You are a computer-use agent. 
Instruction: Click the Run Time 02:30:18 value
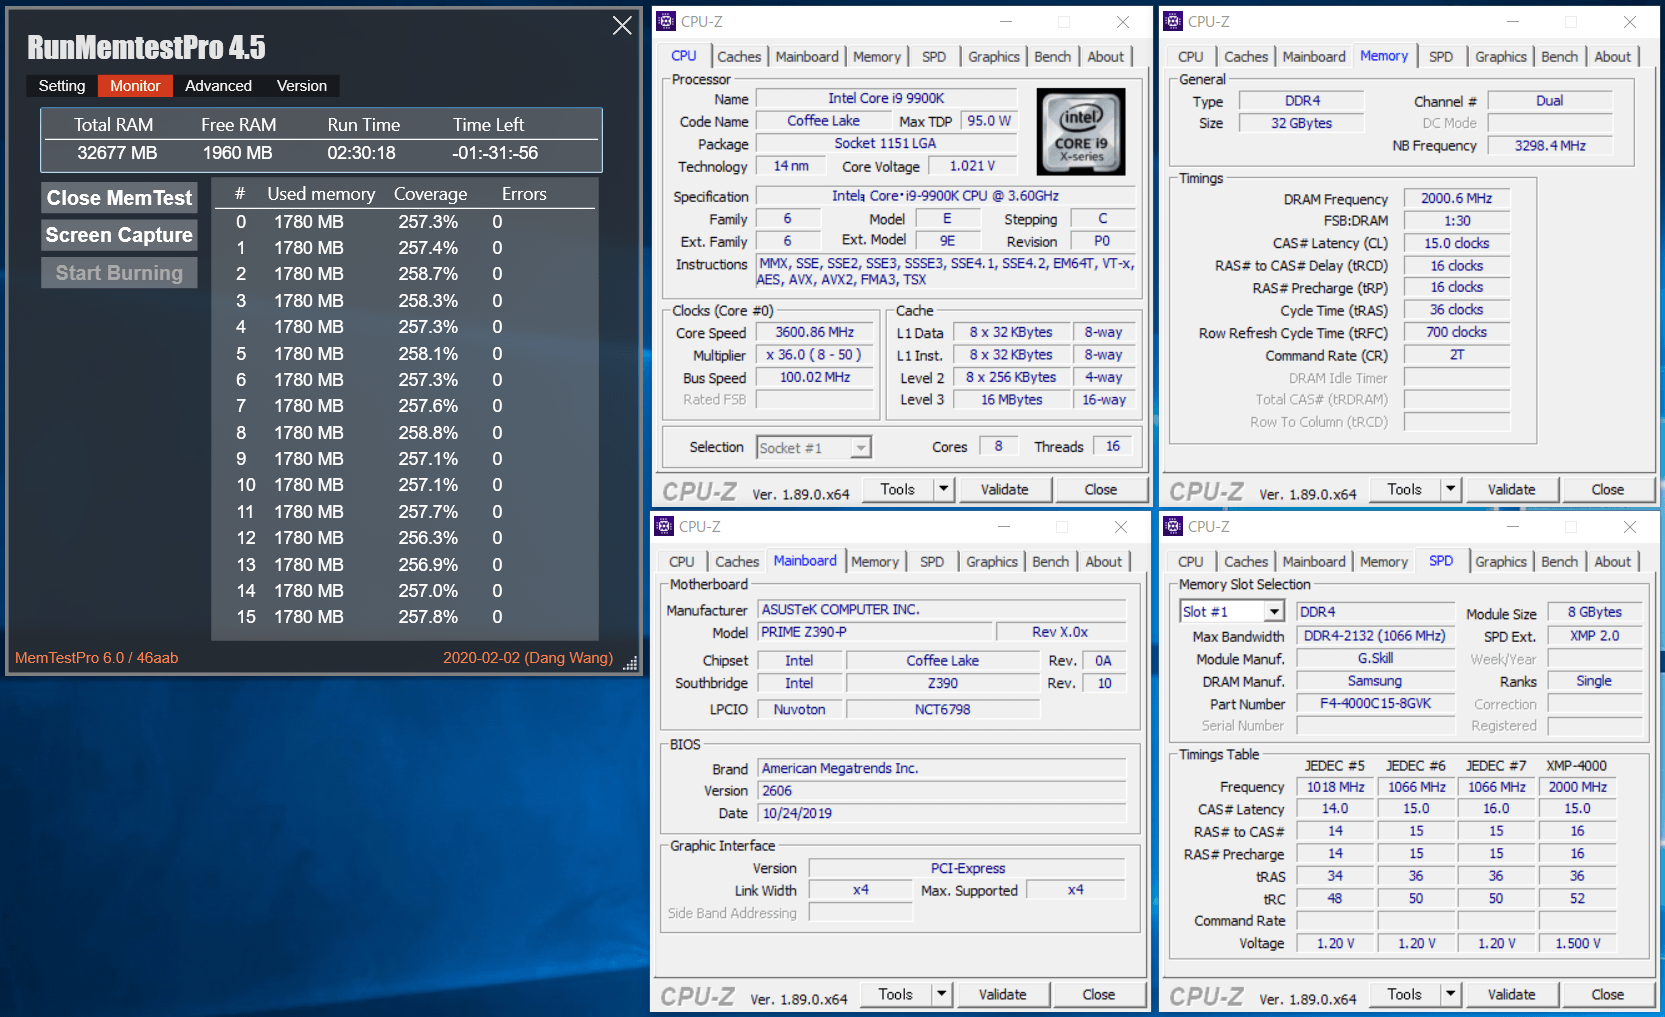(x=362, y=153)
